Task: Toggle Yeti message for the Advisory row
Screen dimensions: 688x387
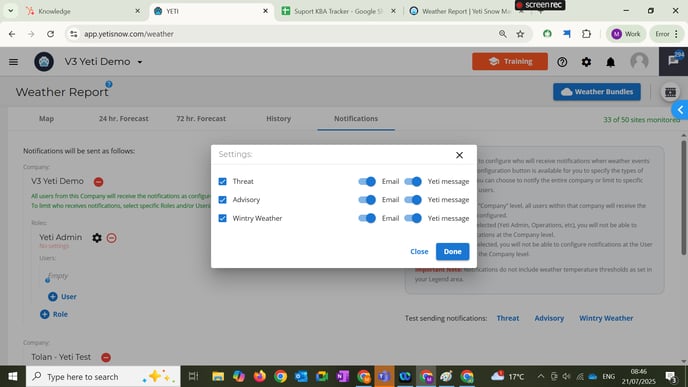Action: pyautogui.click(x=413, y=200)
